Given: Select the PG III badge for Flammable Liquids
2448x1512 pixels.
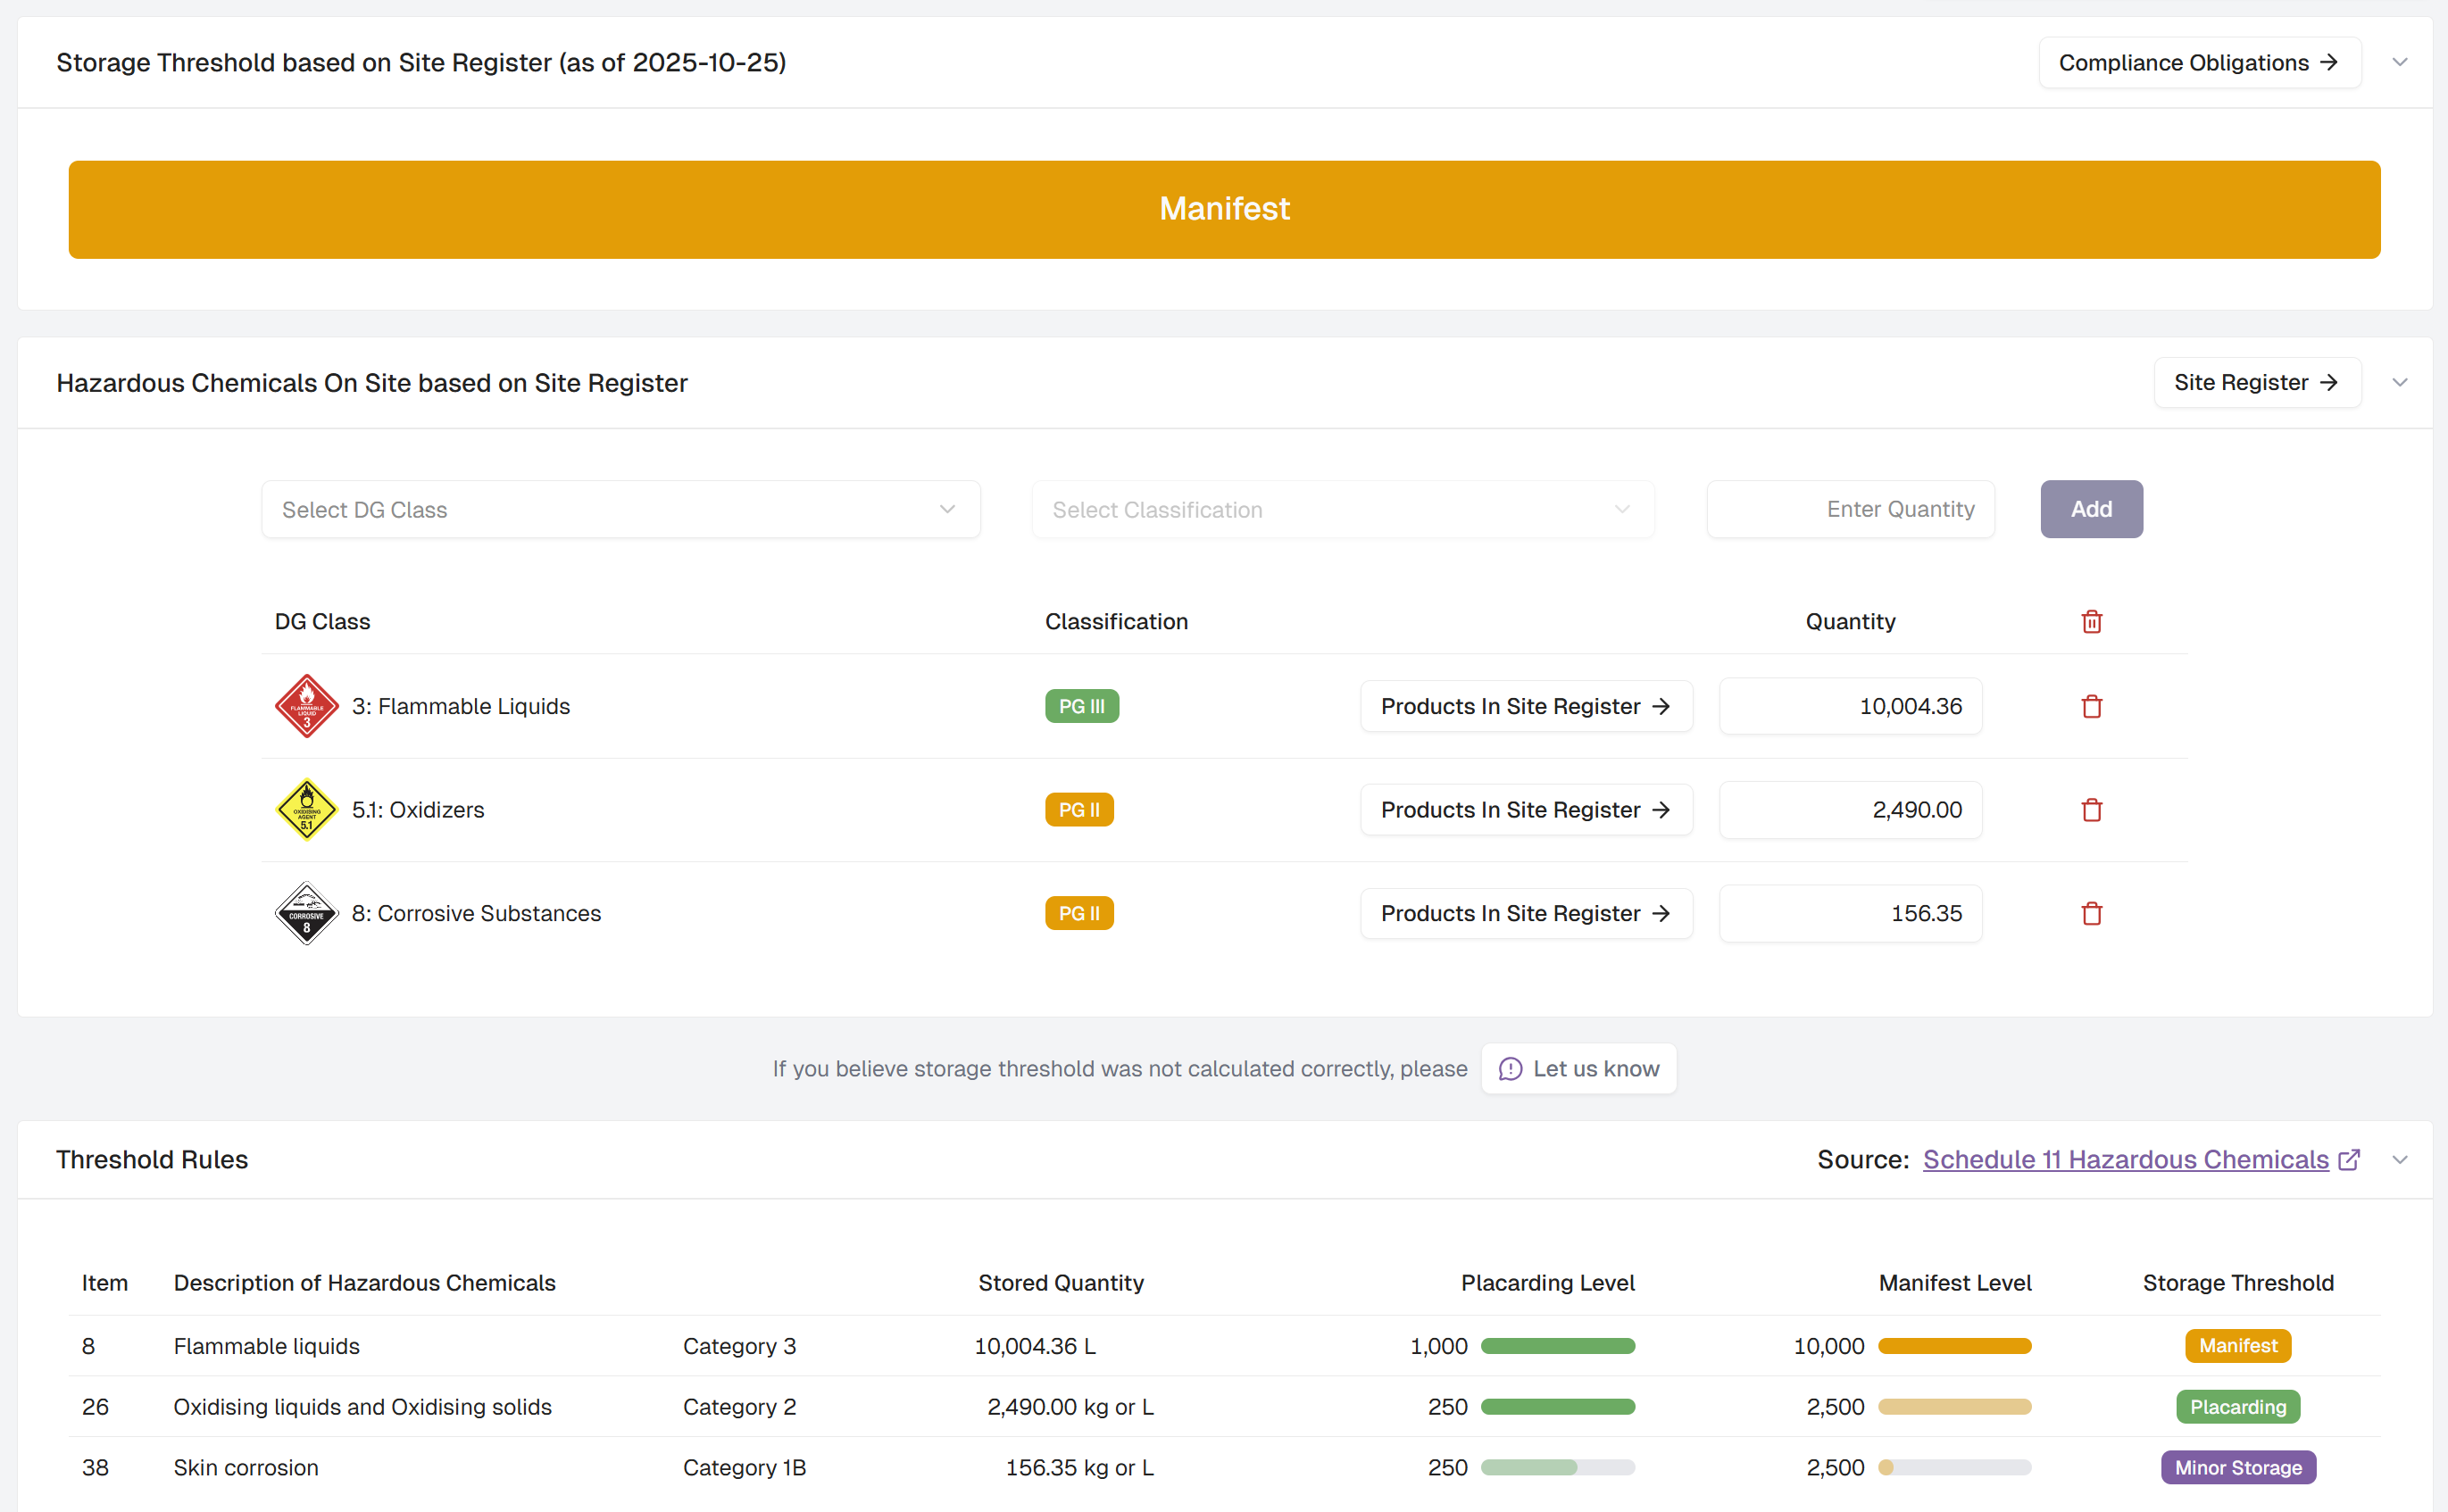Looking at the screenshot, I should pyautogui.click(x=1081, y=706).
